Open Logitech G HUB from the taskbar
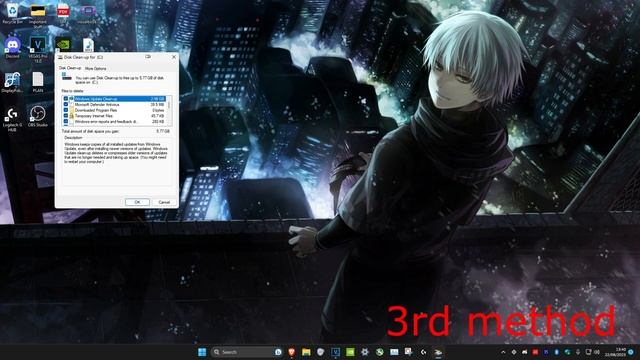This screenshot has height=360, width=640. tap(423, 352)
